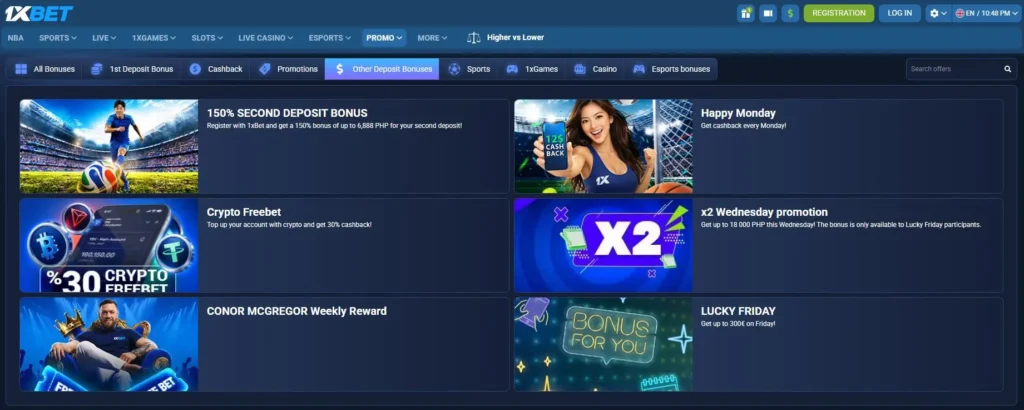Click the 1st Deposit Bonus coins icon
1024x410 pixels.
[x=97, y=69]
